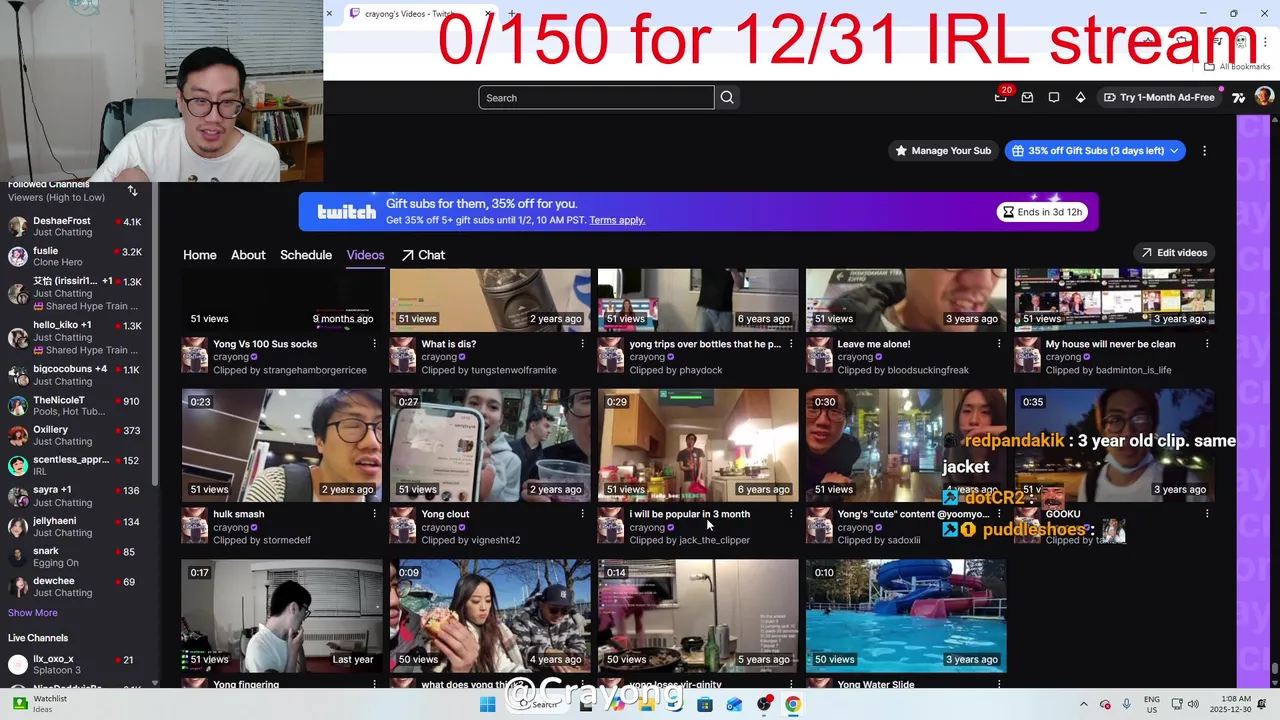Select the Videos tab

pyautogui.click(x=365, y=255)
